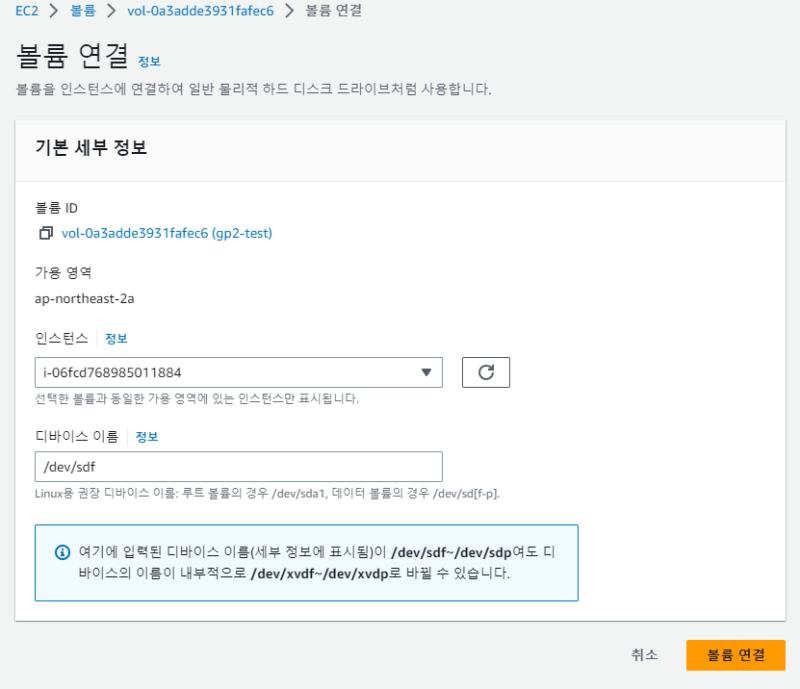Open 정보 link beside the page title
Screen dimensions: 800x689
(149, 61)
